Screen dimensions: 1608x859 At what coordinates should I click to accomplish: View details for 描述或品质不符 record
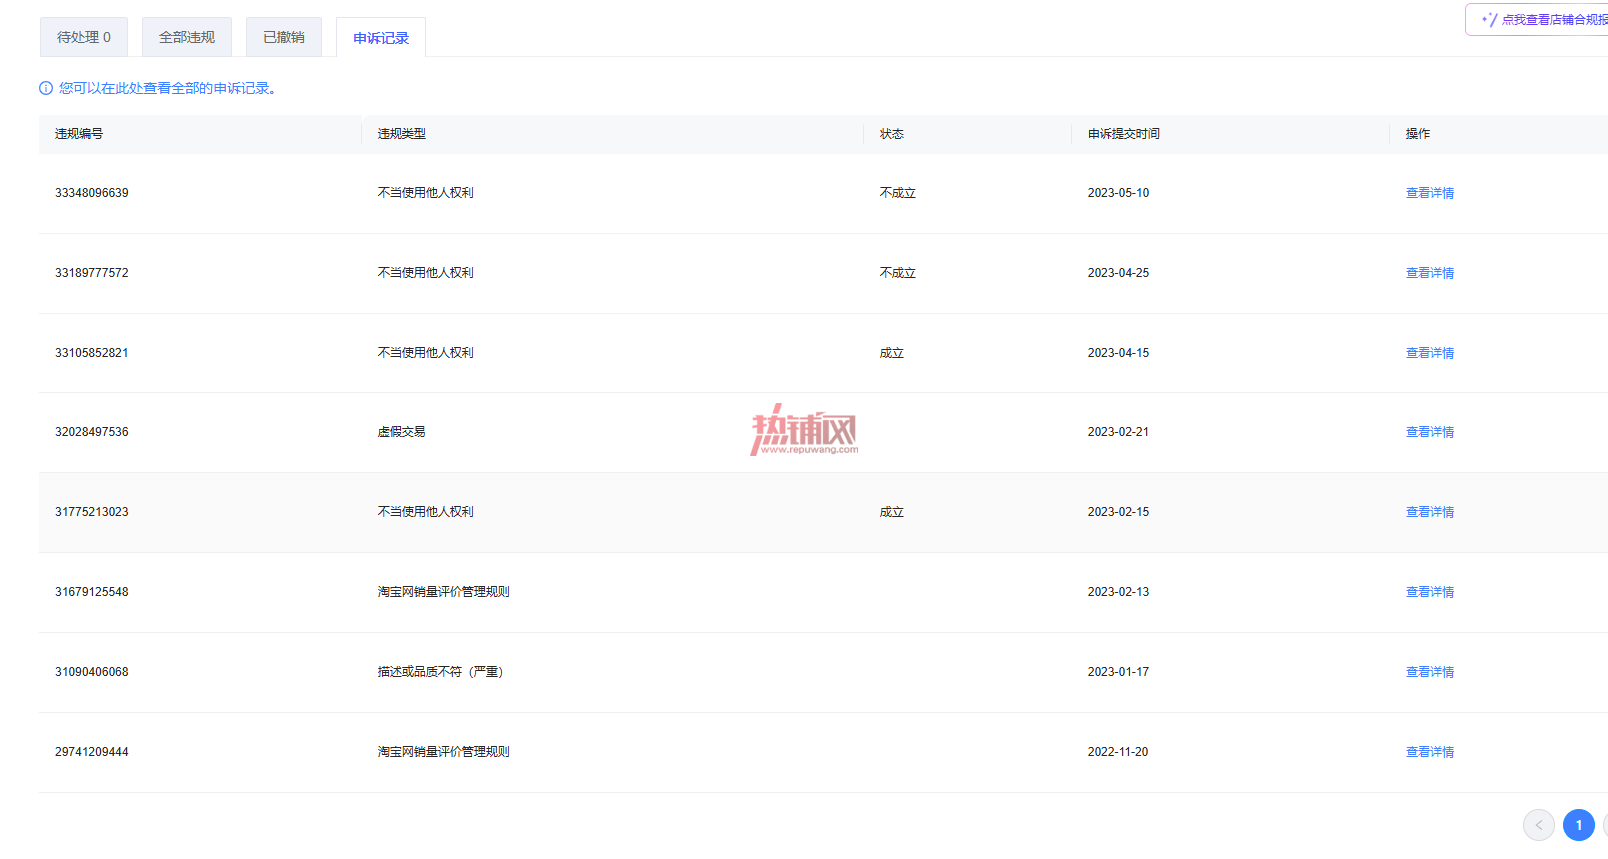pyautogui.click(x=1430, y=672)
